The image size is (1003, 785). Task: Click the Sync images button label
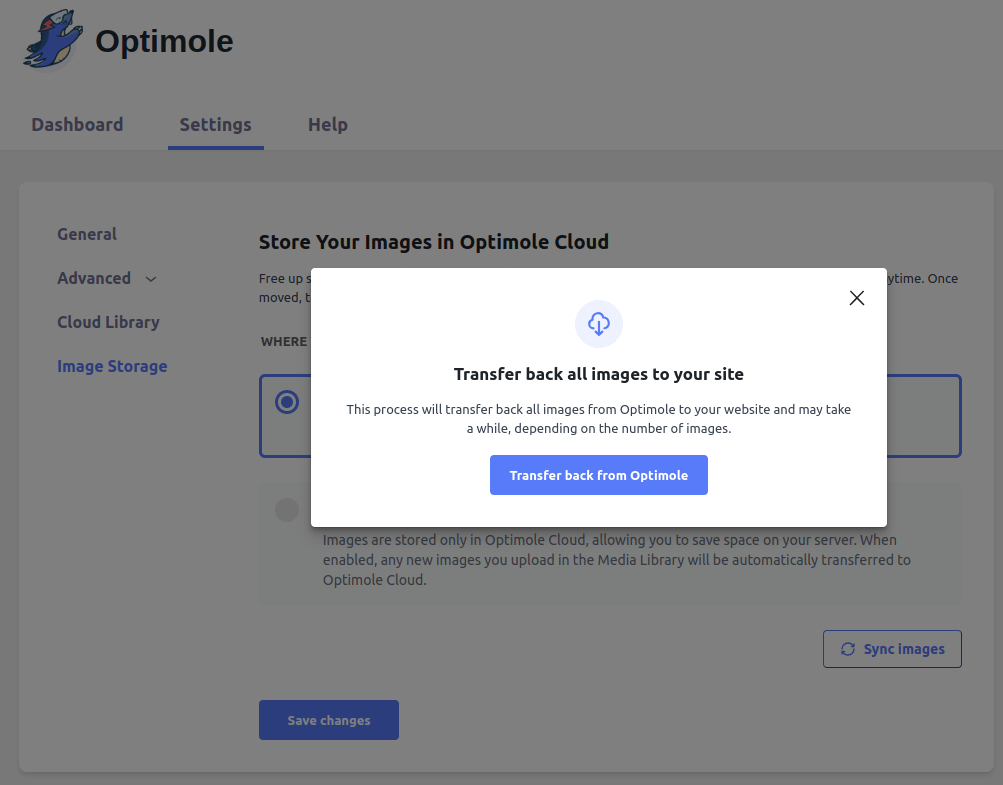tap(904, 649)
